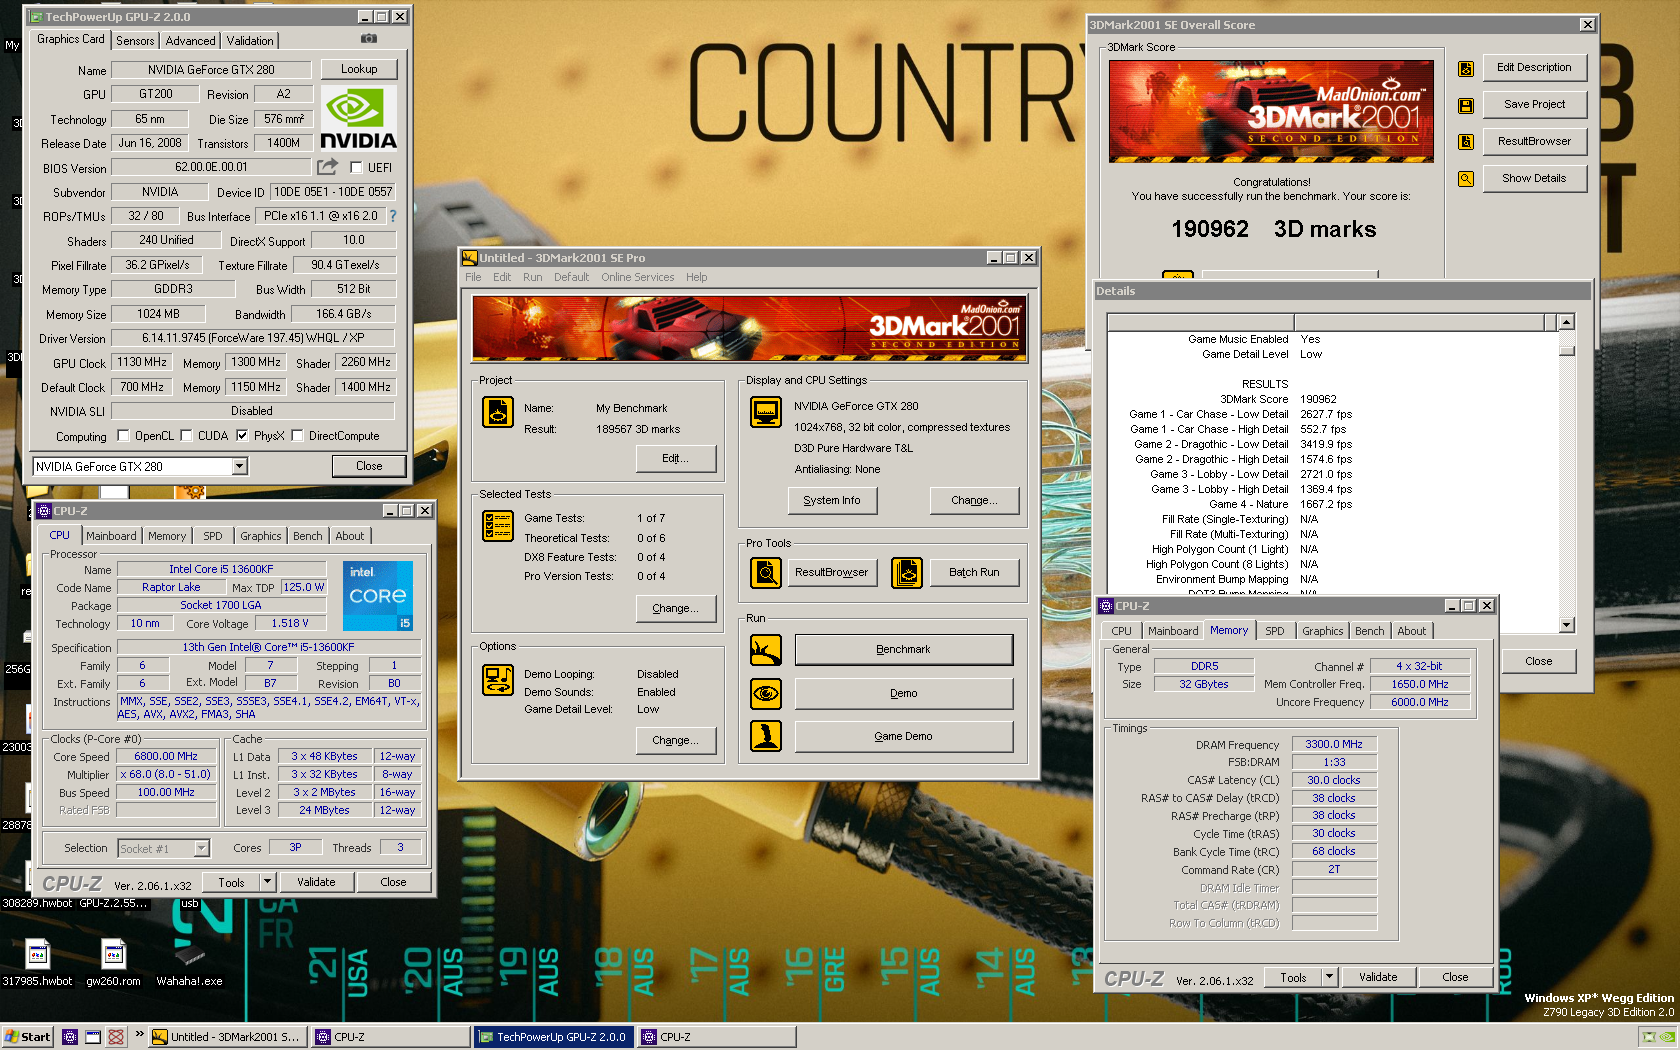Toggle the UEFI checkbox in GPU-Z
The height and width of the screenshot is (1050, 1680).
pos(356,168)
